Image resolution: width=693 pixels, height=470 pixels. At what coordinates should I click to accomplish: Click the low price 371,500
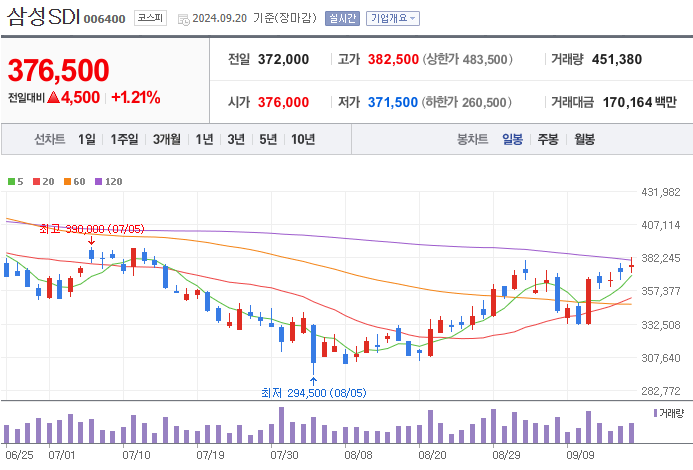(392, 103)
